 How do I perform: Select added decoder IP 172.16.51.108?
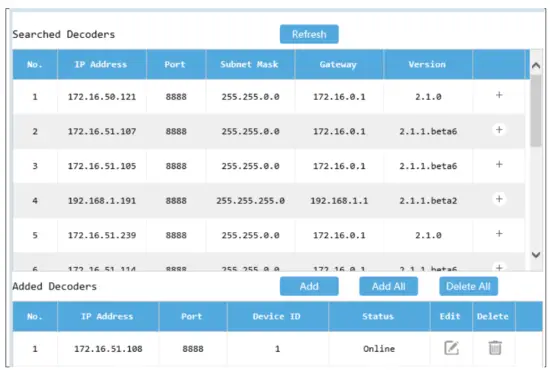(x=108, y=349)
